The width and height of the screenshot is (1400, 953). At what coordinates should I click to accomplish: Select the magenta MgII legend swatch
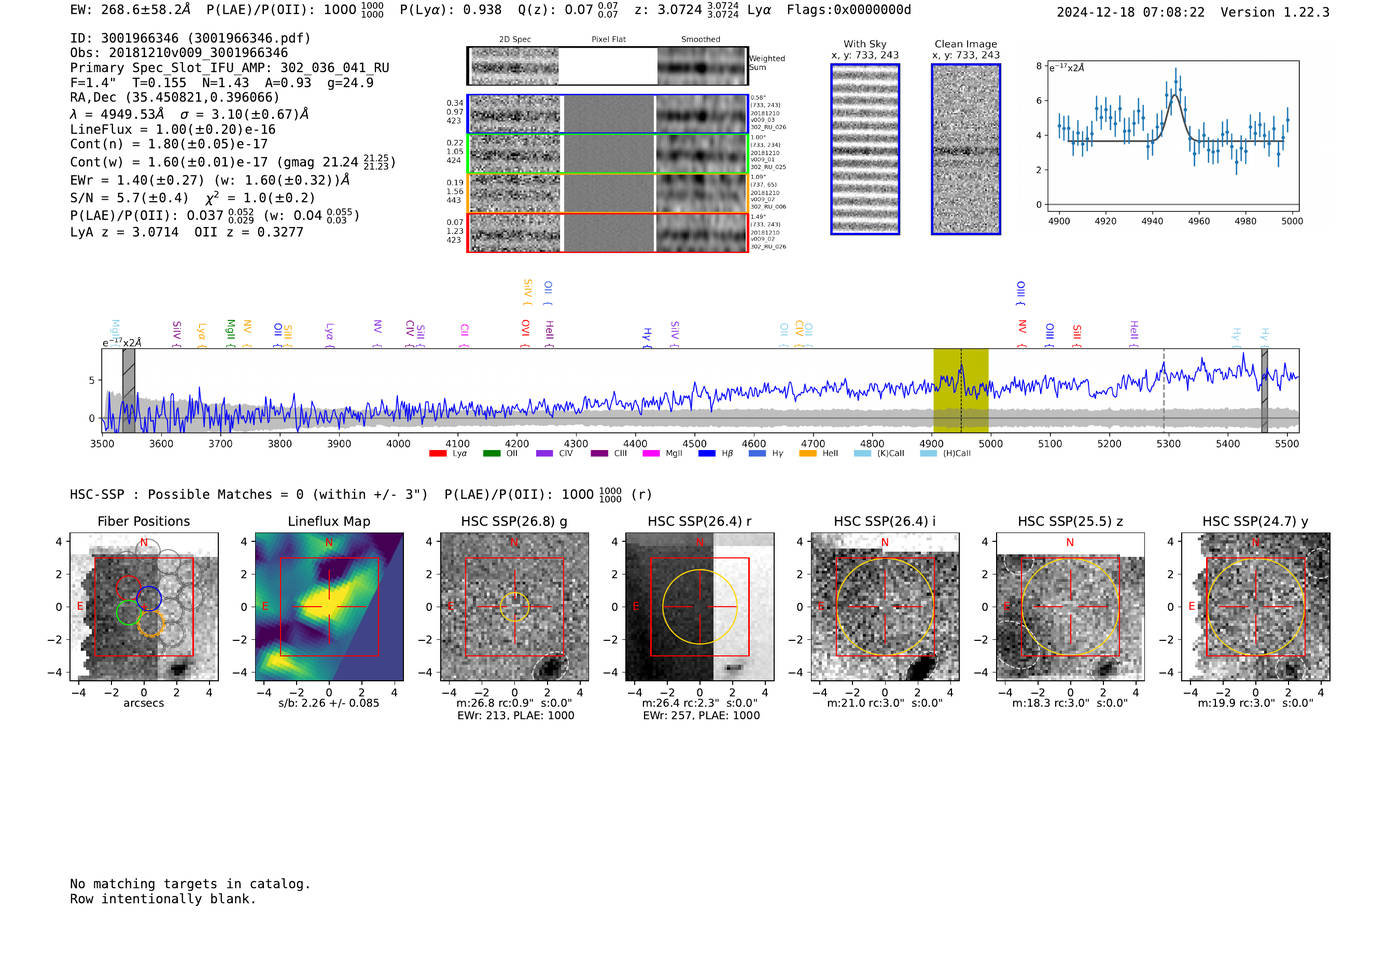[x=652, y=454]
